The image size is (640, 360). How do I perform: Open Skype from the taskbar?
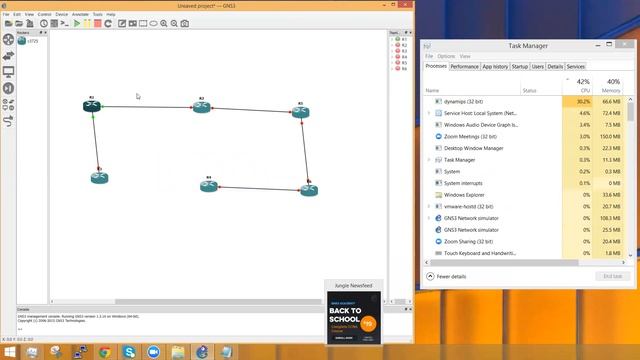[129, 352]
